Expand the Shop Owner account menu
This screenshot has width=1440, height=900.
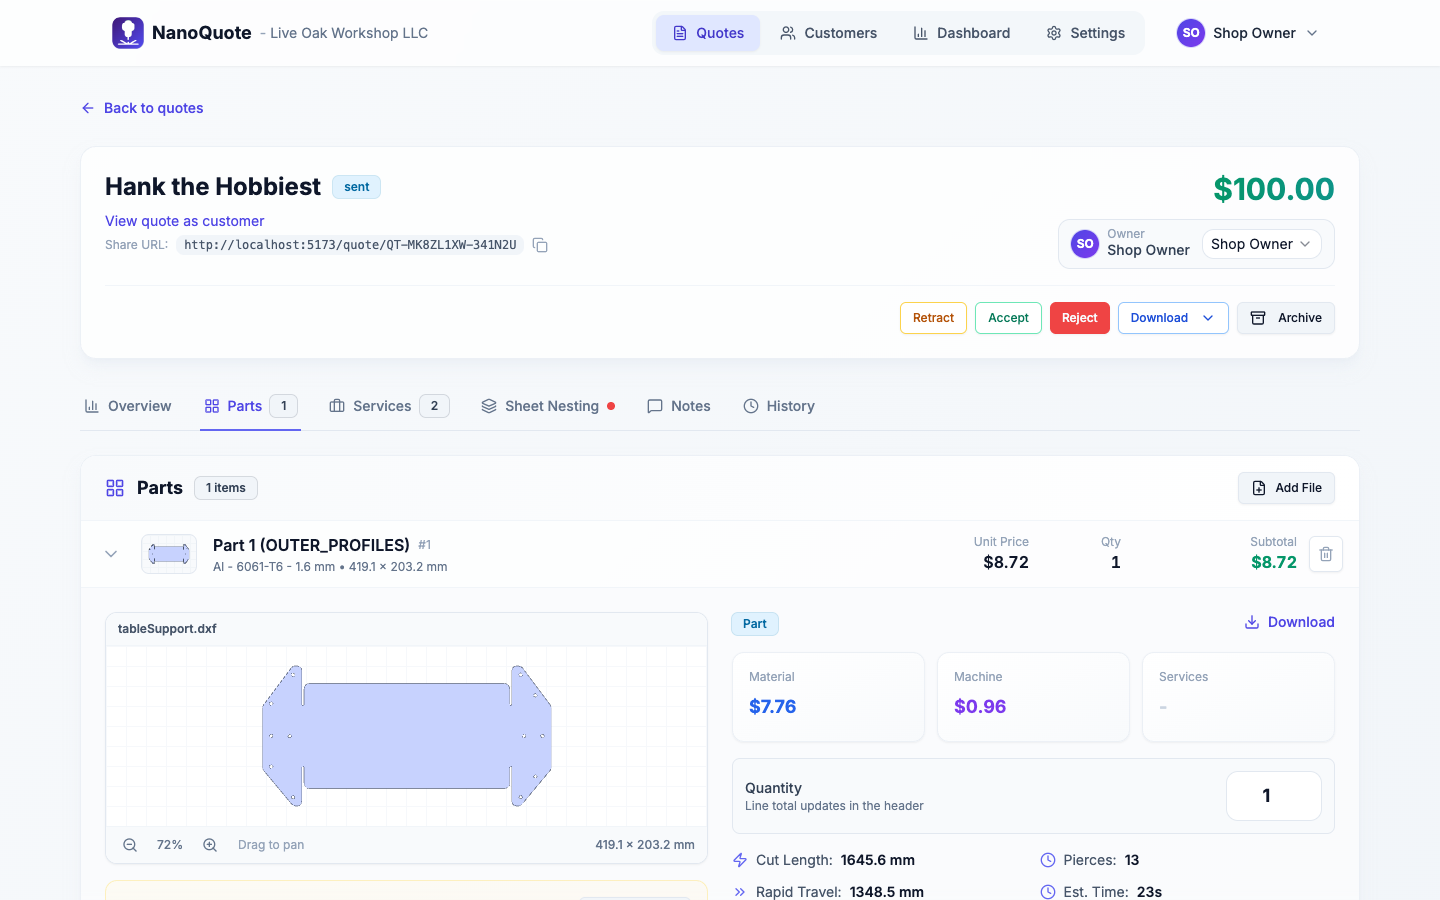pos(1248,33)
